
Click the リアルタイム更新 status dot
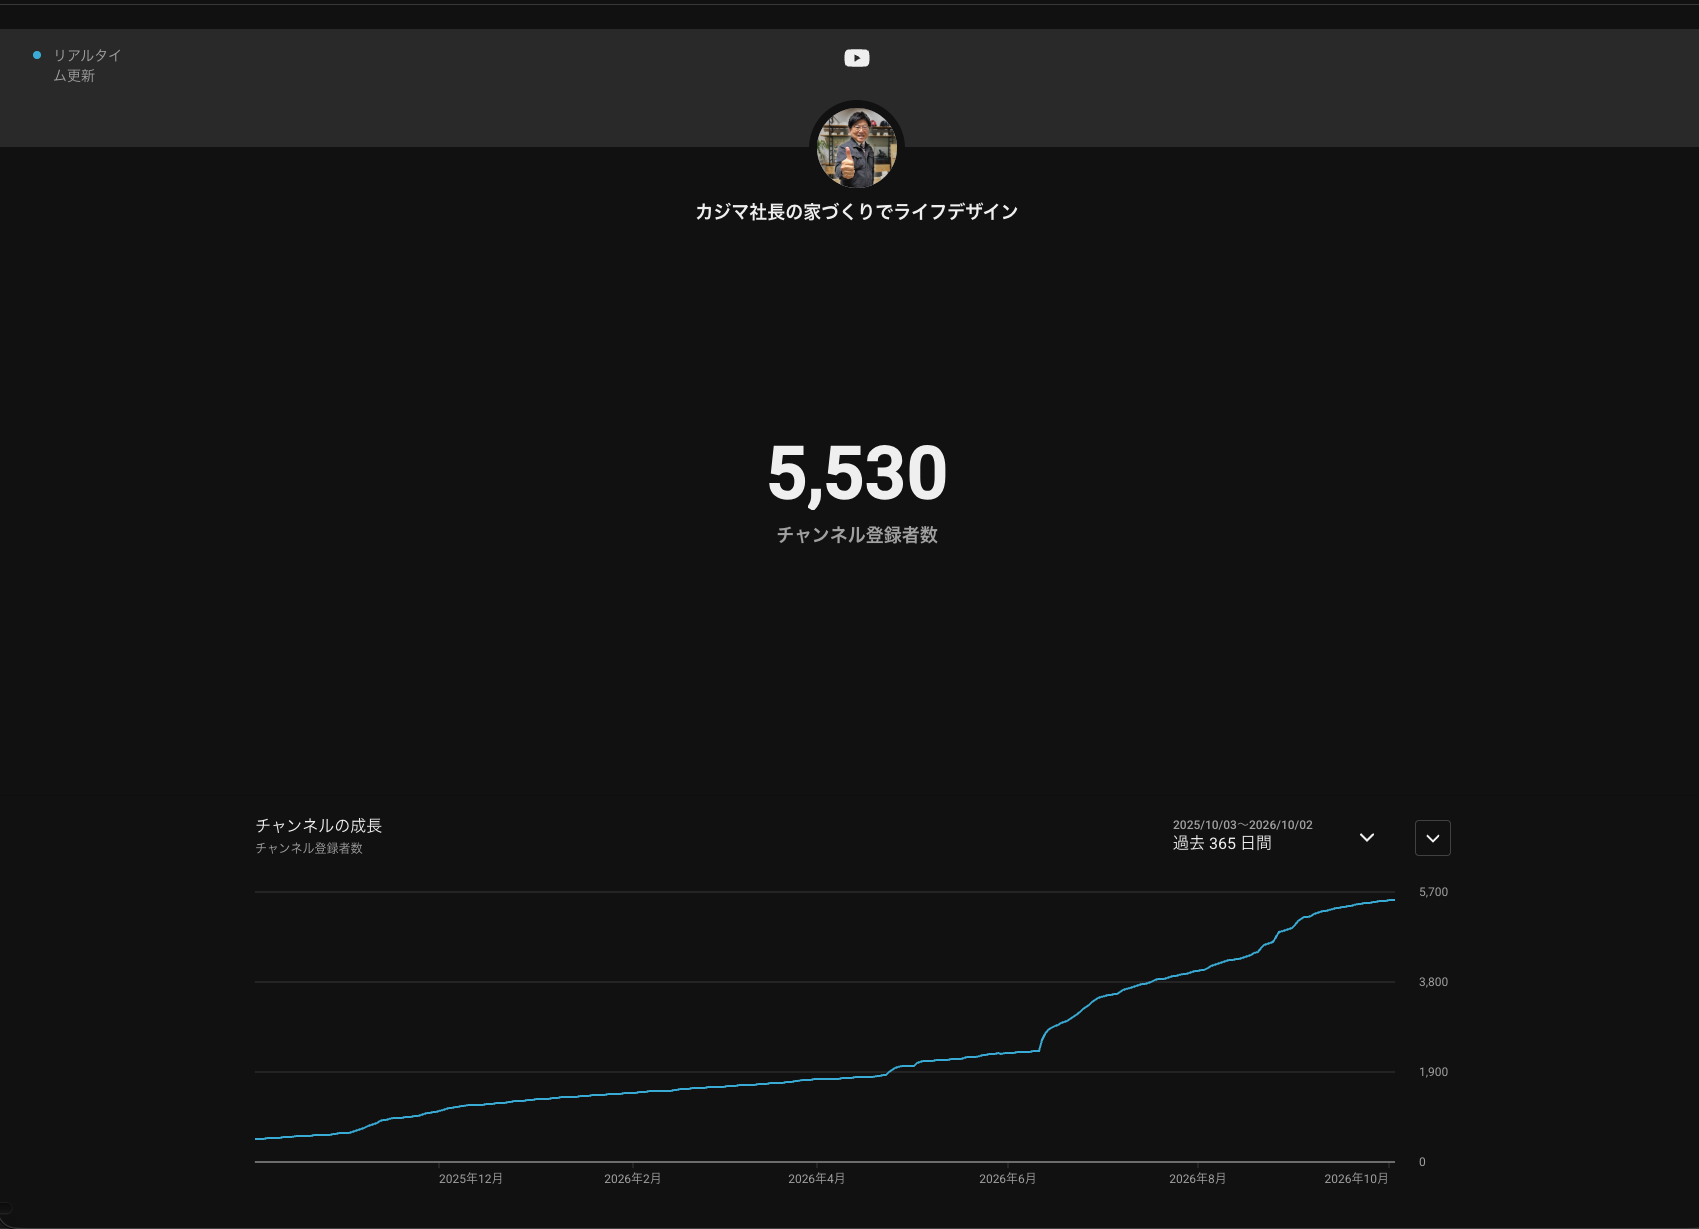point(37,55)
